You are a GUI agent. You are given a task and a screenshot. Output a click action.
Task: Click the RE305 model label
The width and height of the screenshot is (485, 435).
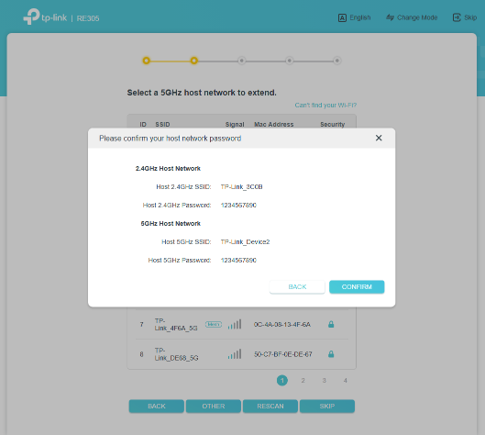pyautogui.click(x=88, y=18)
